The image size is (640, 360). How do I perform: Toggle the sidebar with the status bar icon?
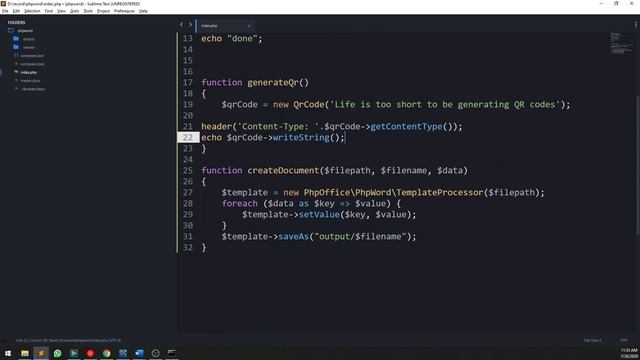pos(4,340)
